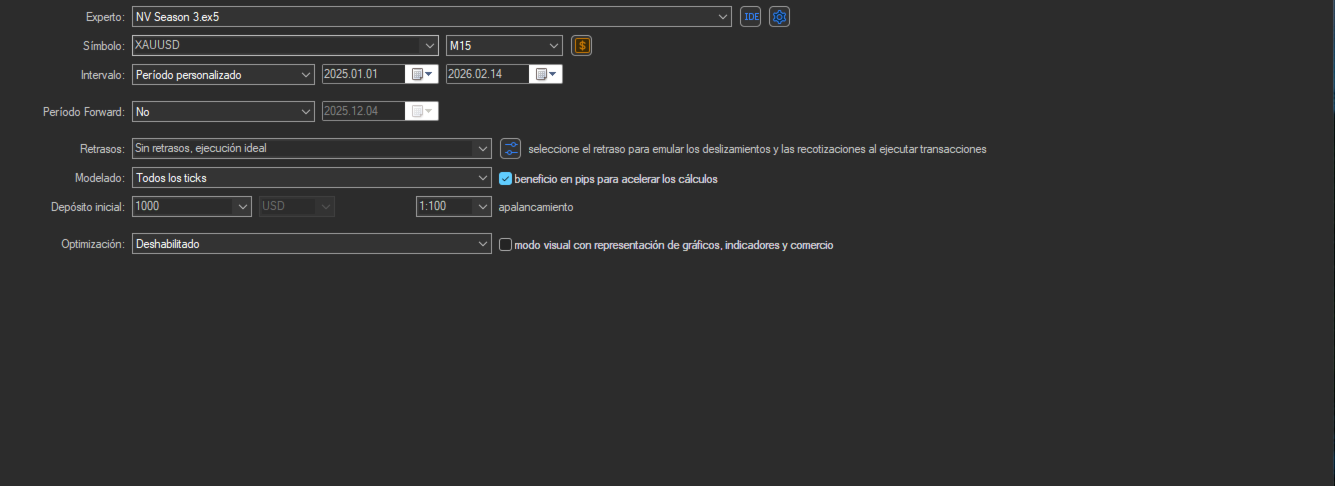Expand the Modelado Todos los ticks dropdown
The width and height of the screenshot is (1335, 486).
[x=483, y=178]
